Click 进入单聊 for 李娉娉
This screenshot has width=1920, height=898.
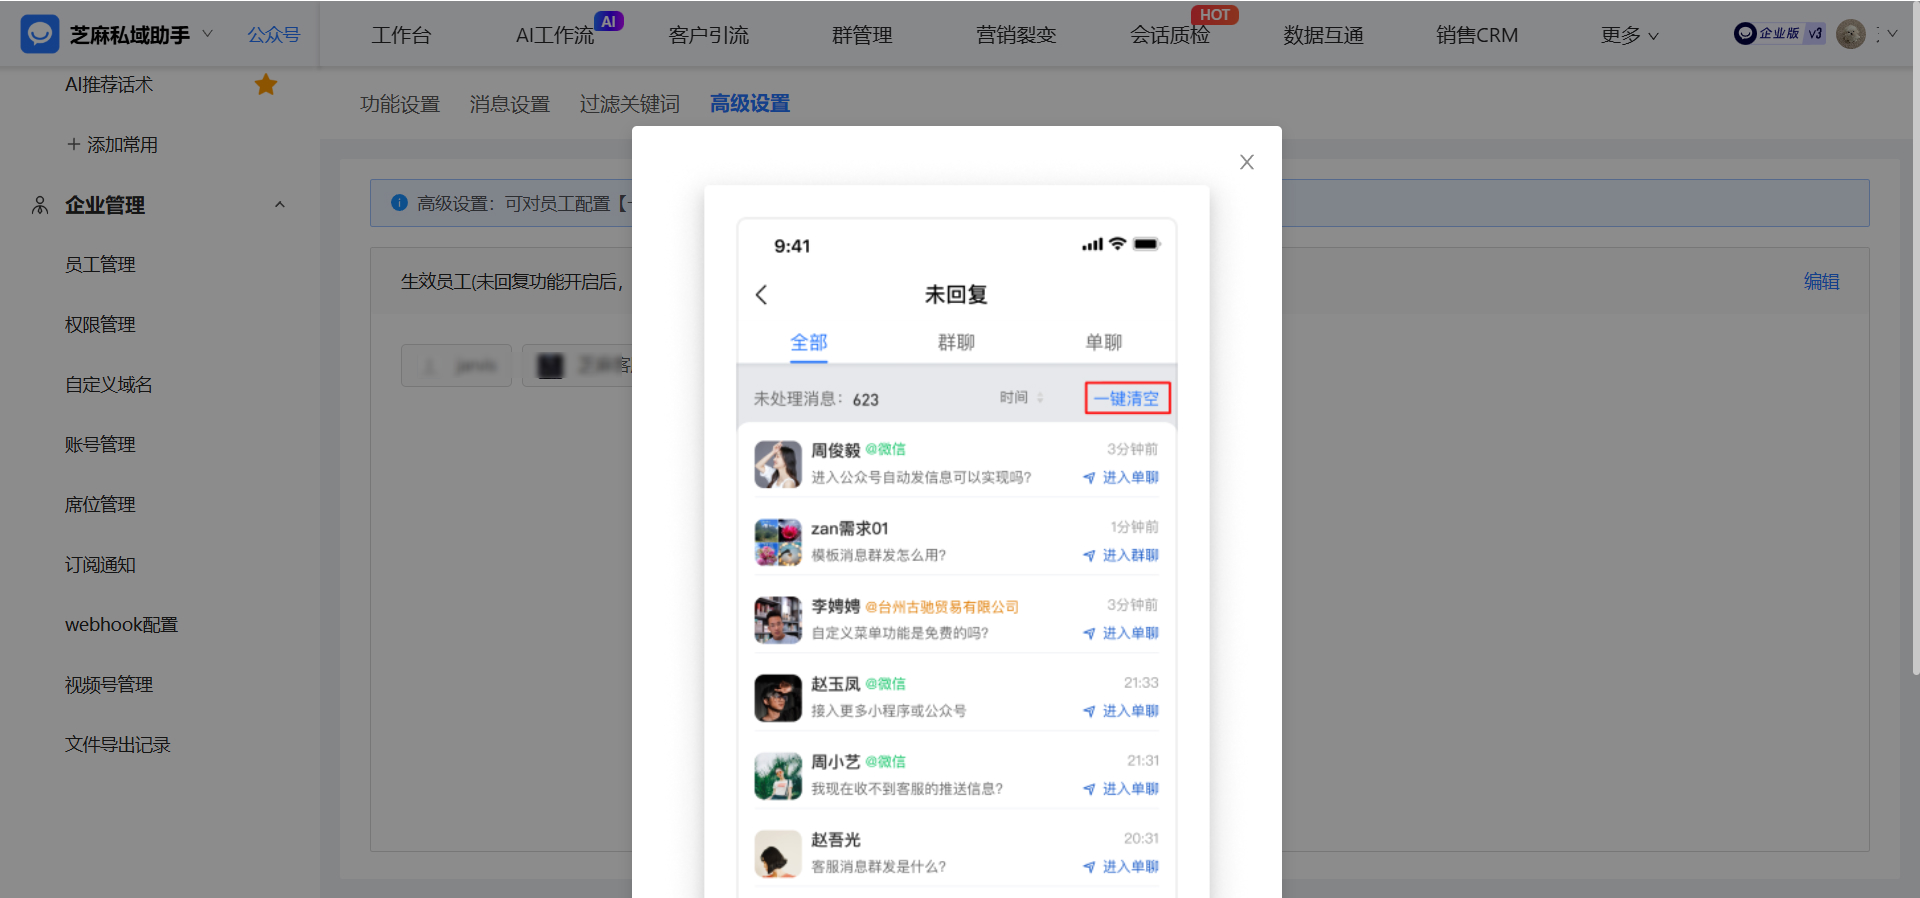coord(1121,634)
